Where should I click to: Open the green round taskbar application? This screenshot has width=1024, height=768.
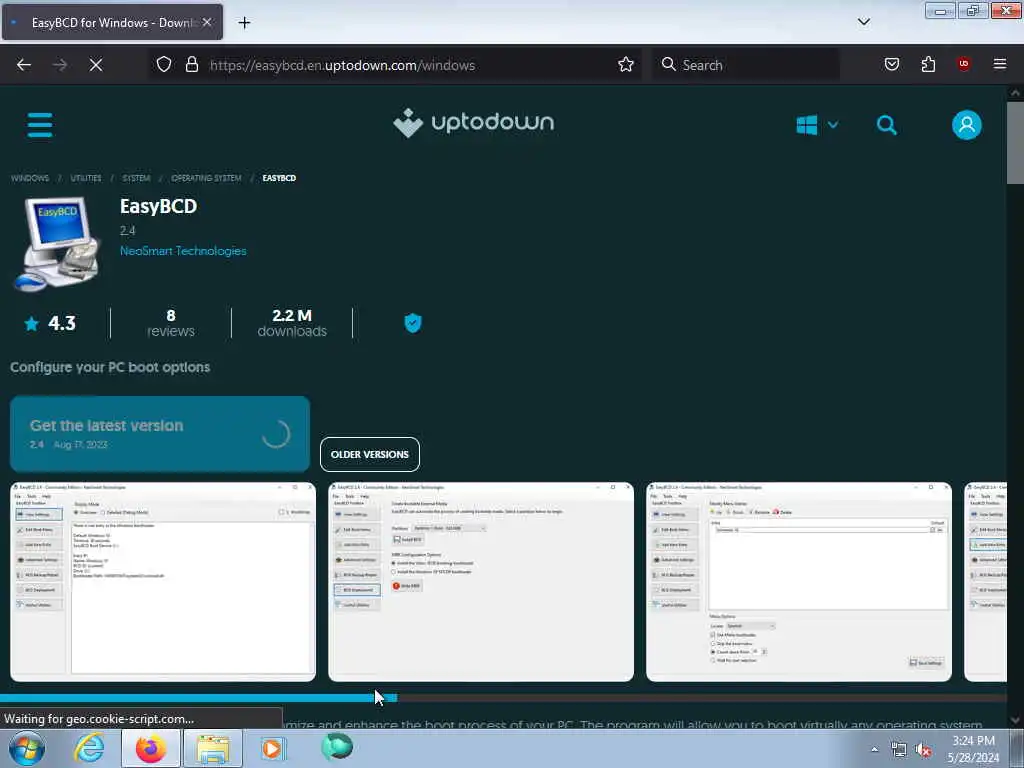point(337,747)
